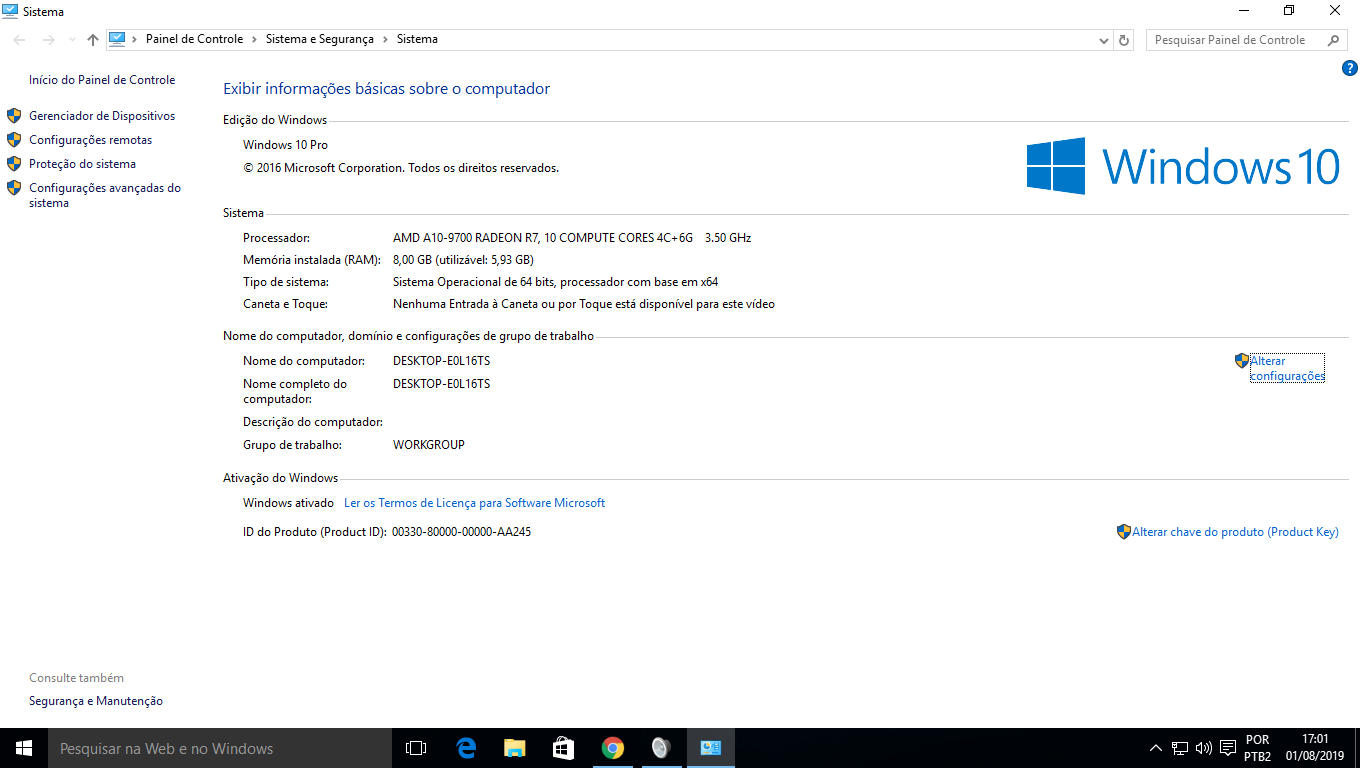Switch to the speaker app on the taskbar

(661, 748)
